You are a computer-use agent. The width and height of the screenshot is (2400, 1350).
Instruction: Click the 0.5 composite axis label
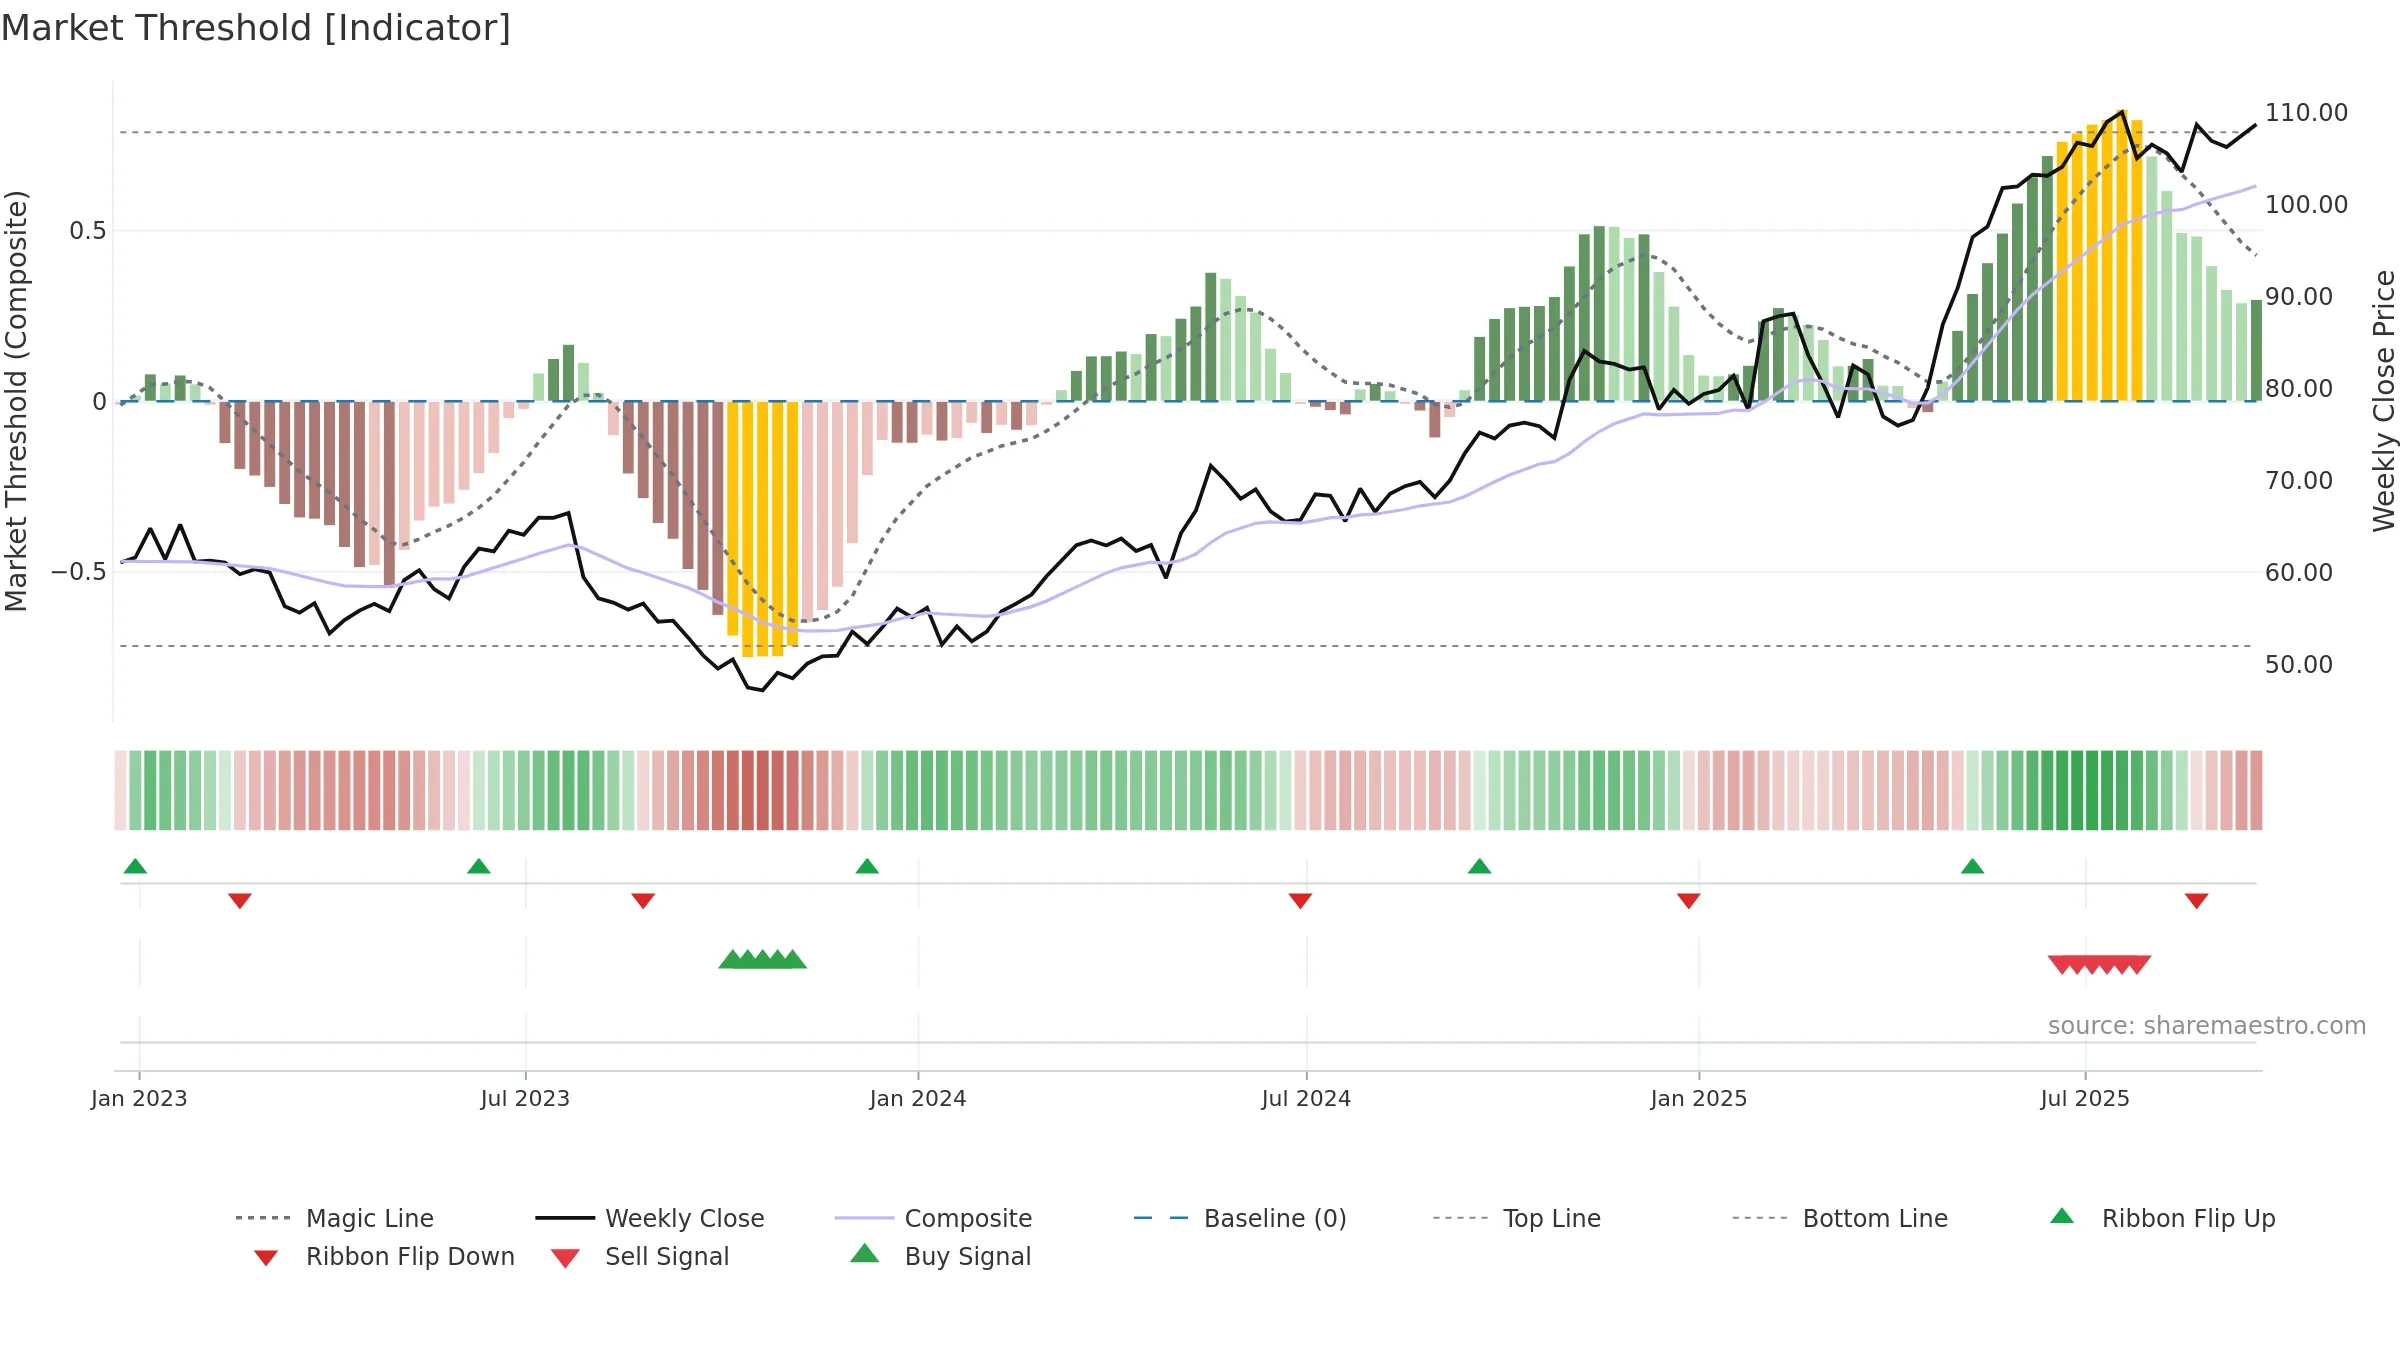click(x=87, y=231)
